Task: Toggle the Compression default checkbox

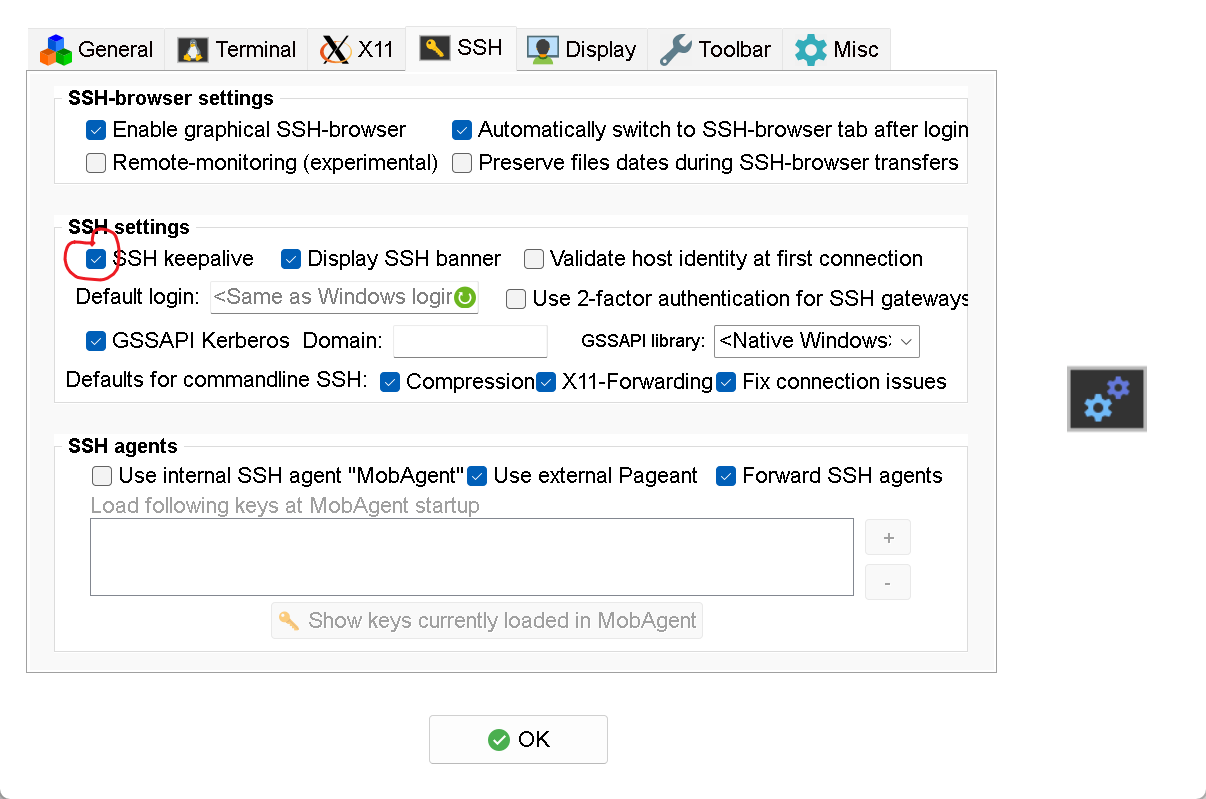Action: pyautogui.click(x=390, y=382)
